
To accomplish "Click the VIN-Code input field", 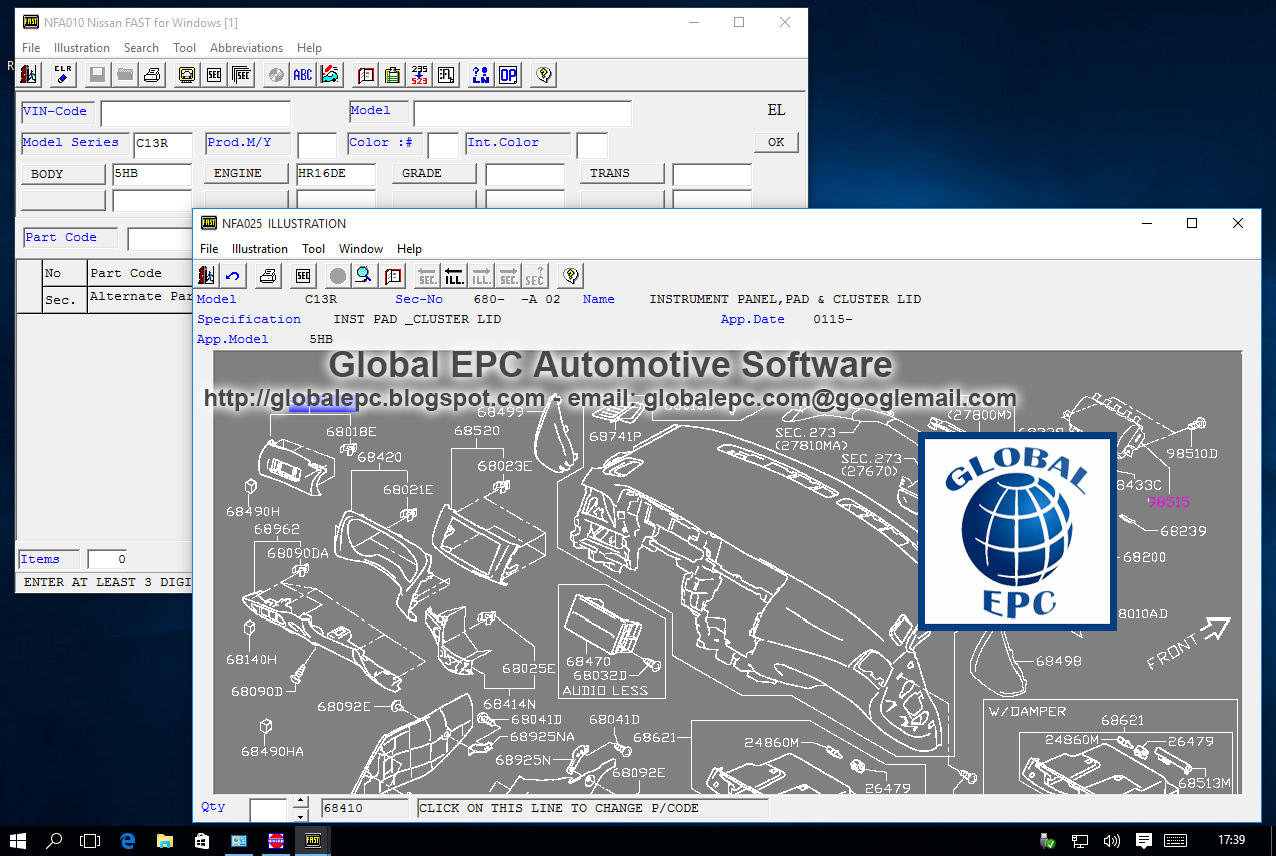I will (x=196, y=113).
